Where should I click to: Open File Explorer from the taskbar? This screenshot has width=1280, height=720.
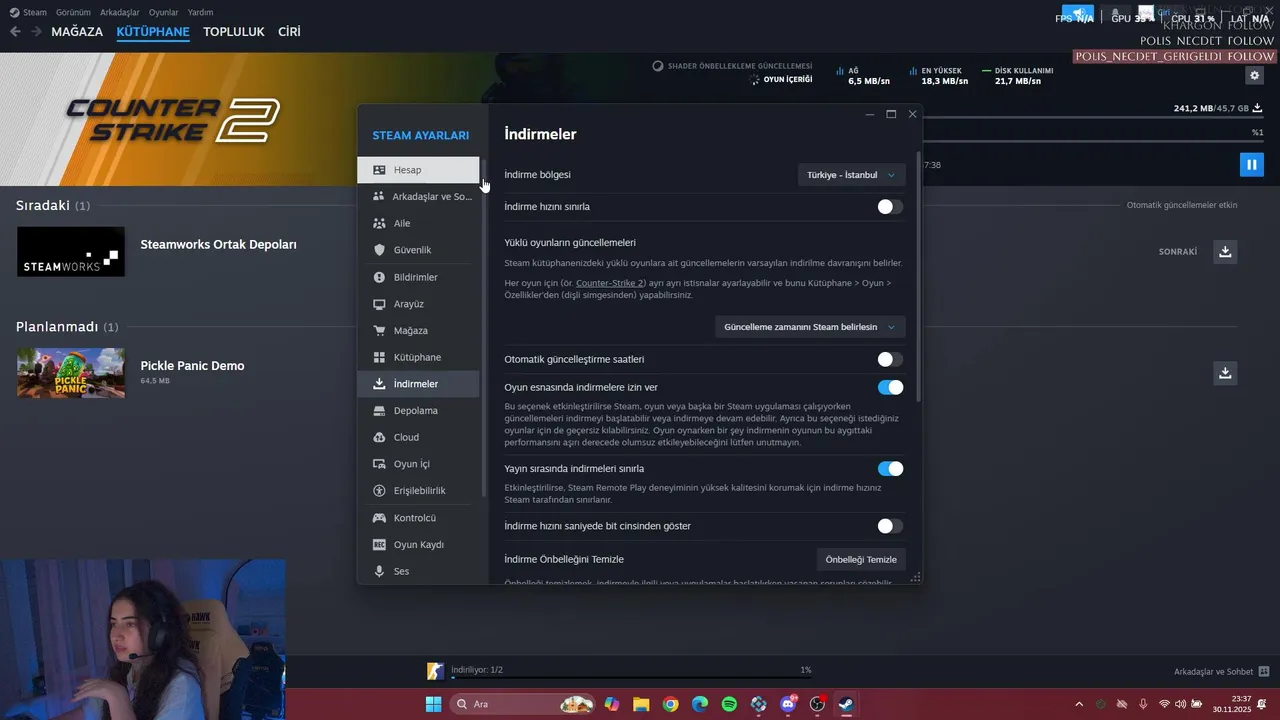640,704
